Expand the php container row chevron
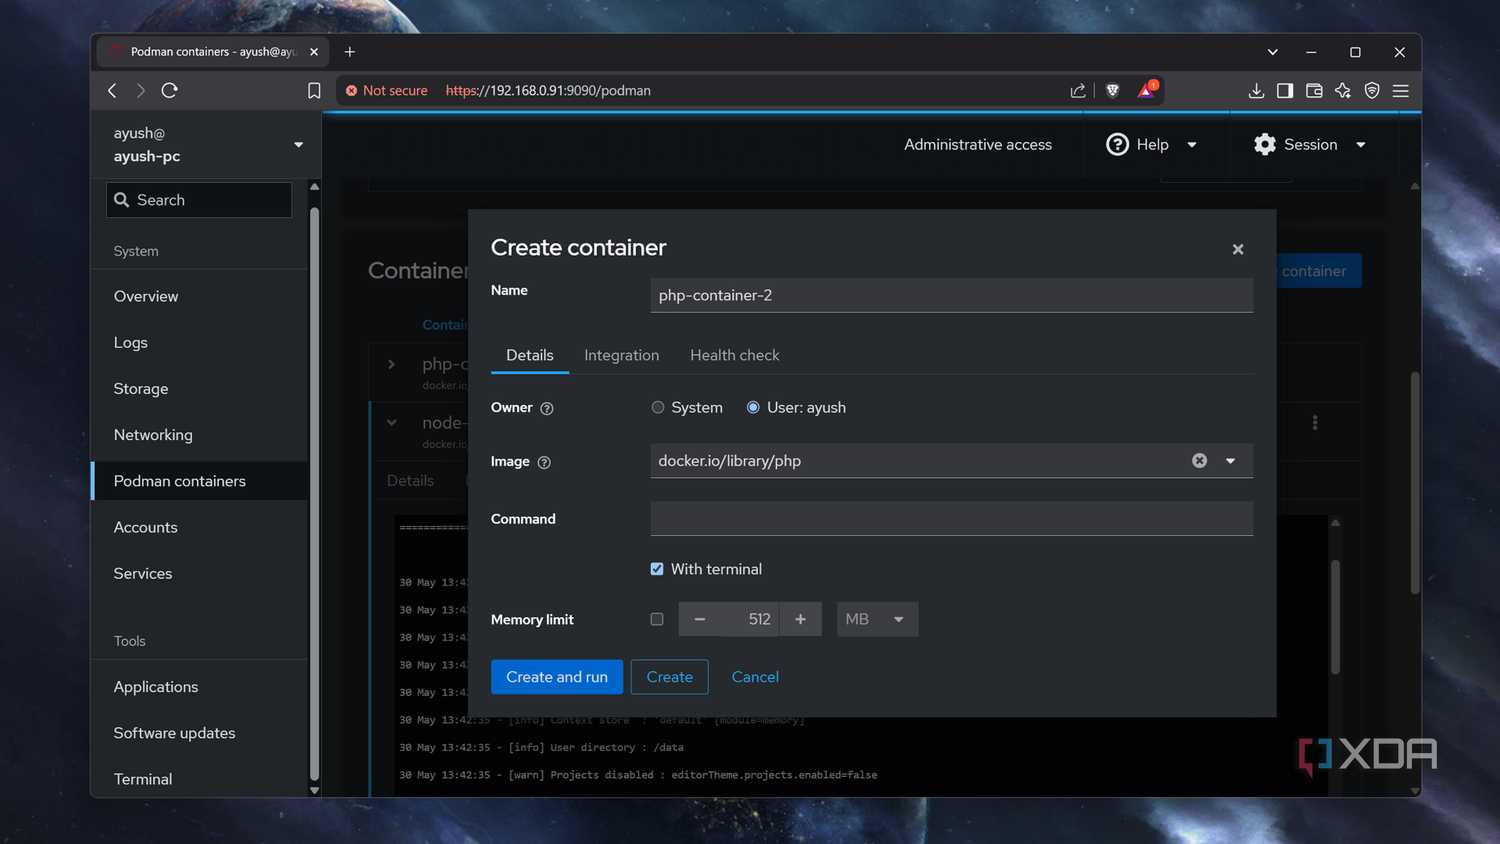Viewport: 1500px width, 844px height. 392,364
